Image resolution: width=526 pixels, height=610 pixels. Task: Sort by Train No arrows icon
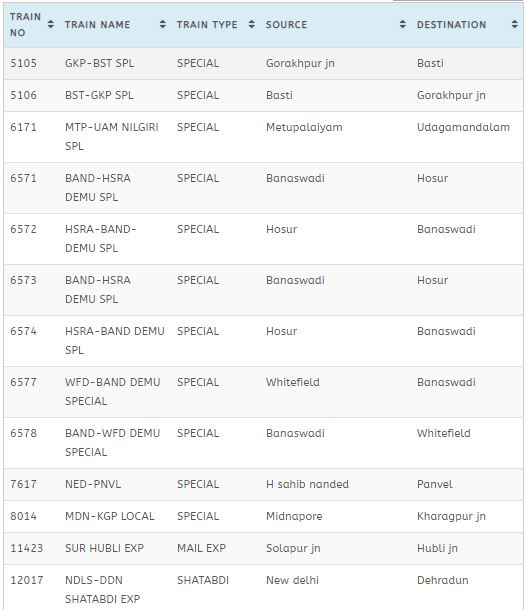click(x=51, y=25)
